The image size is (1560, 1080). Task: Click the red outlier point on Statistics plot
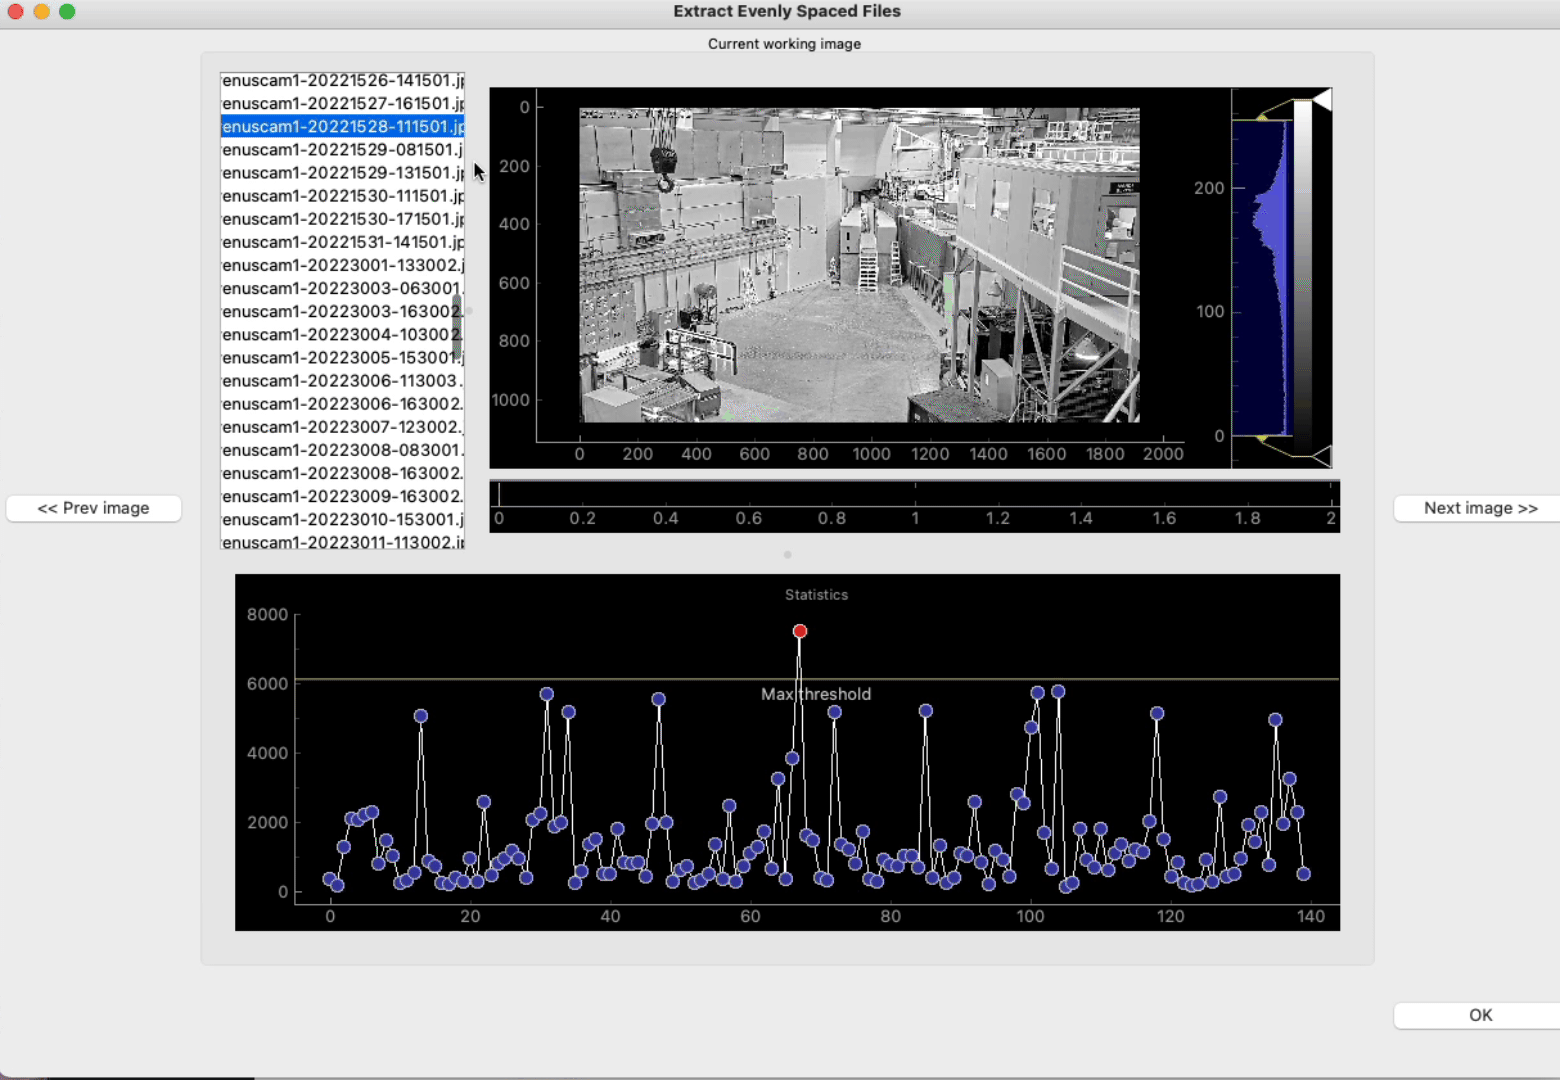point(800,631)
